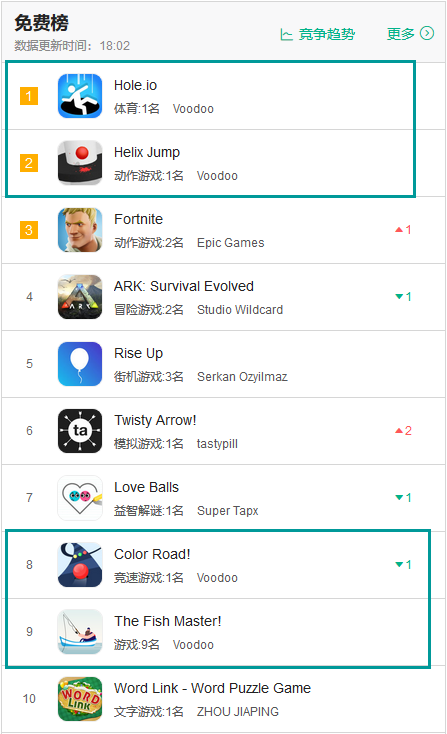Open the Twisty Arrow! app icon
Screen dimensions: 447x734
80,431
